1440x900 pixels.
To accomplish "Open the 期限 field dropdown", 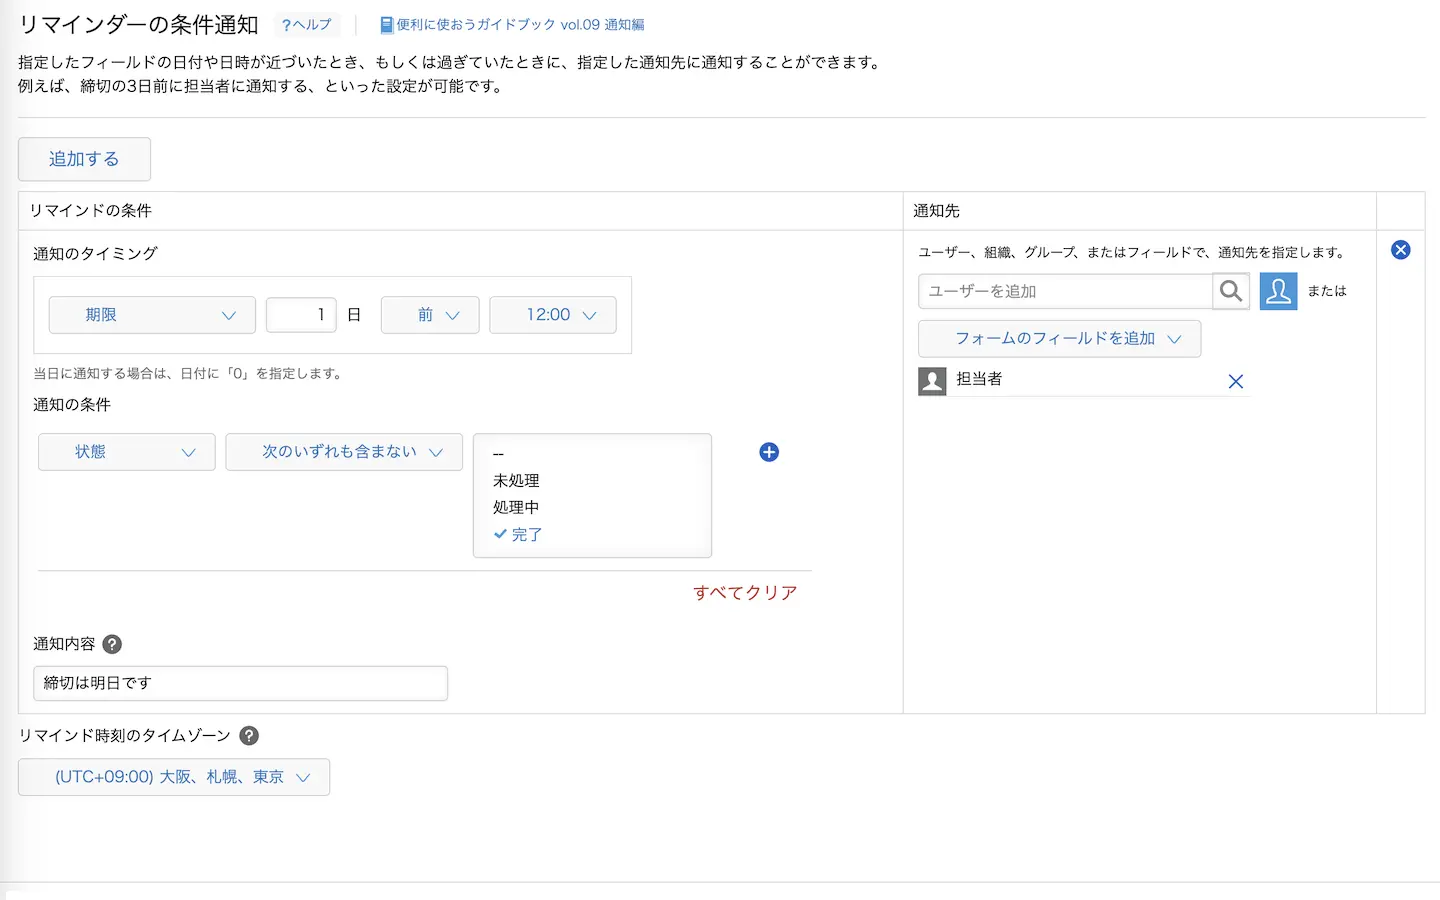I will [x=152, y=315].
